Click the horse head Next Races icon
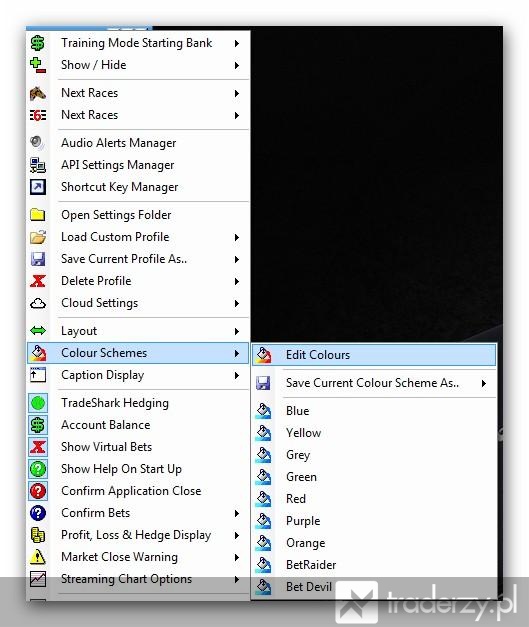This screenshot has width=529, height=627. (x=38, y=93)
